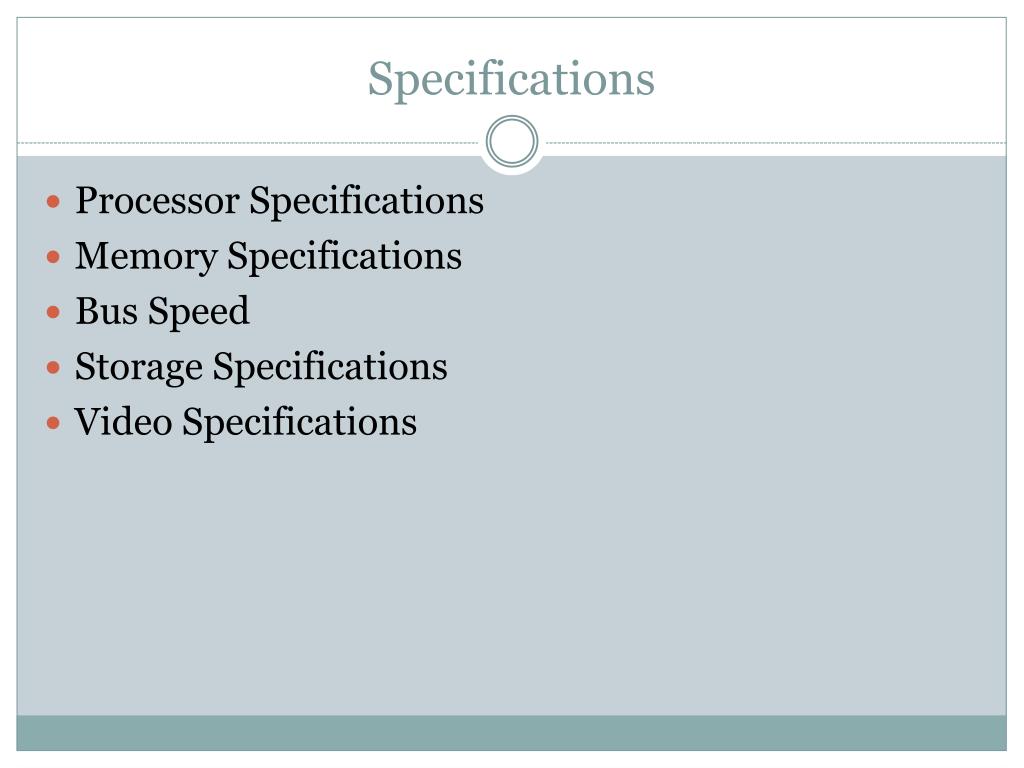
Task: Click the orange bullet beside Video Specifications
Action: 54,423
